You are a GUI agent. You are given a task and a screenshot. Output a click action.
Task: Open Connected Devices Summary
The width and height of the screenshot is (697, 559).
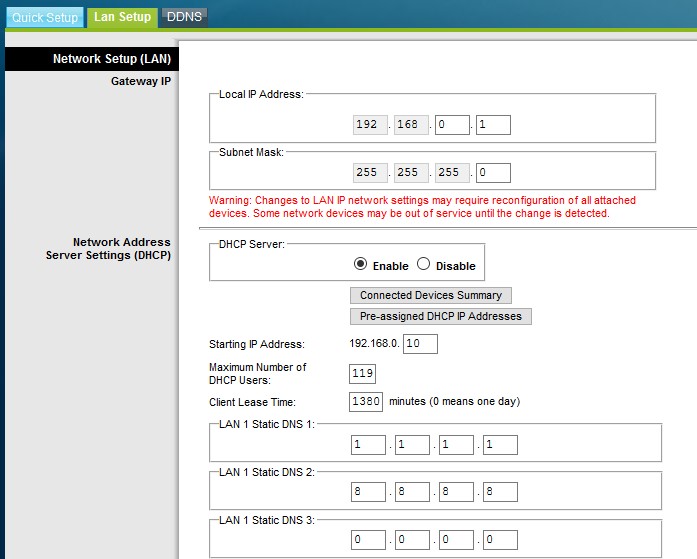pos(431,295)
